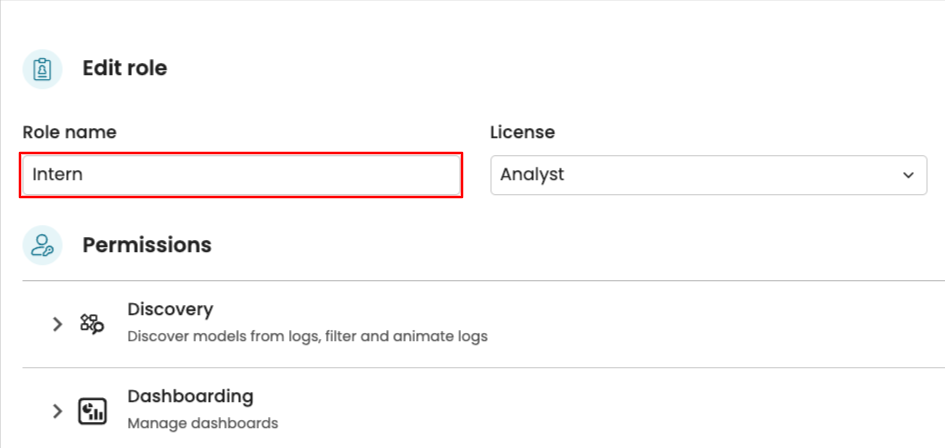Image resolution: width=945 pixels, height=448 pixels.
Task: Click the License label
Action: [x=522, y=132]
